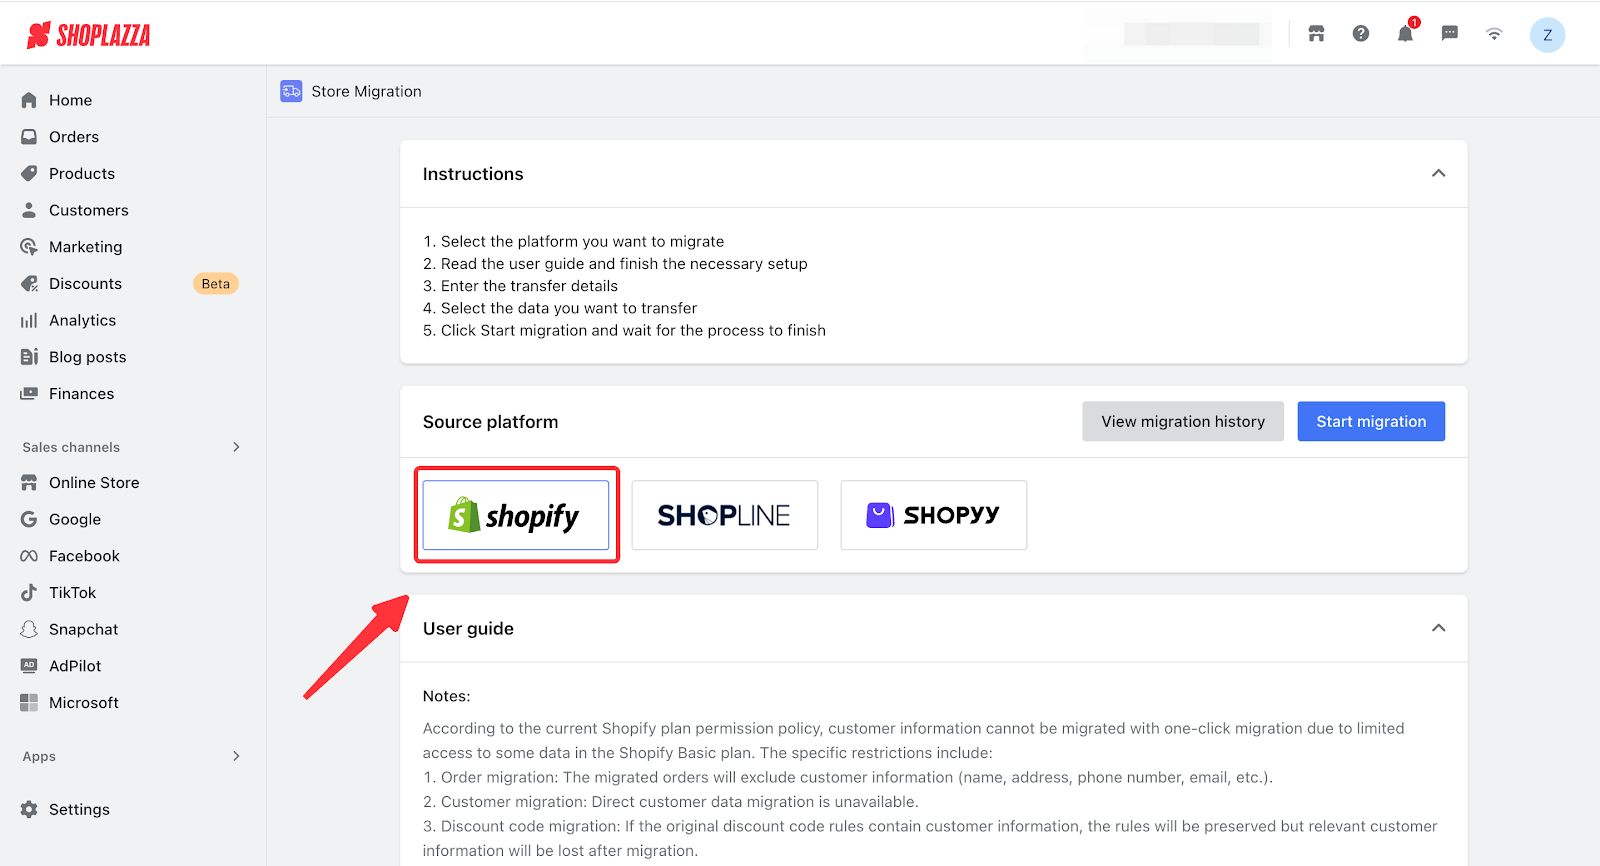Open the chat messages icon
The height and width of the screenshot is (866, 1600).
click(1449, 34)
